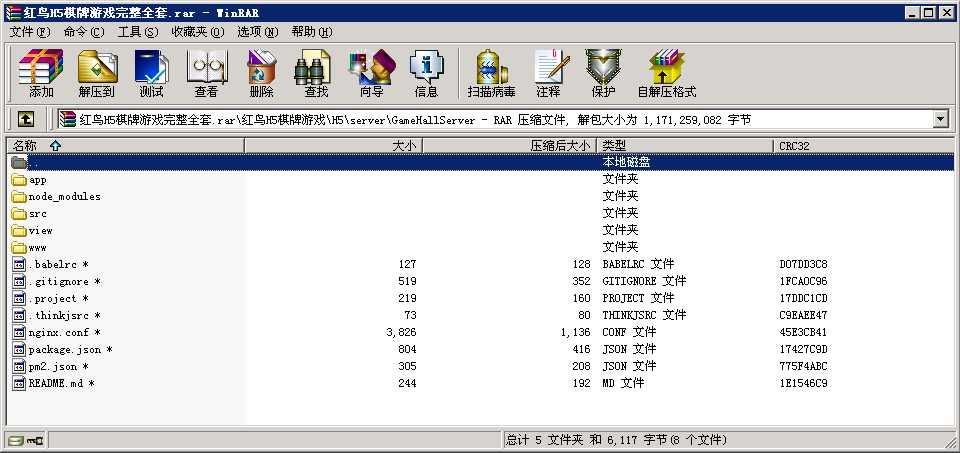This screenshot has width=960, height=453.
Task: Select the node_modules folder
Action: point(64,197)
